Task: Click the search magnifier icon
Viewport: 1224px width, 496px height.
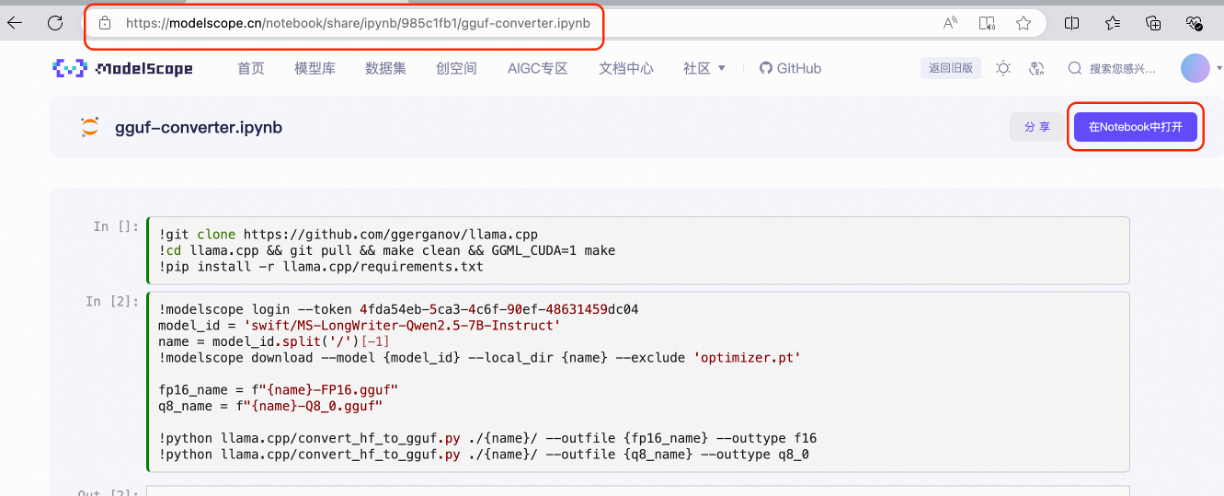Action: pos(1075,68)
